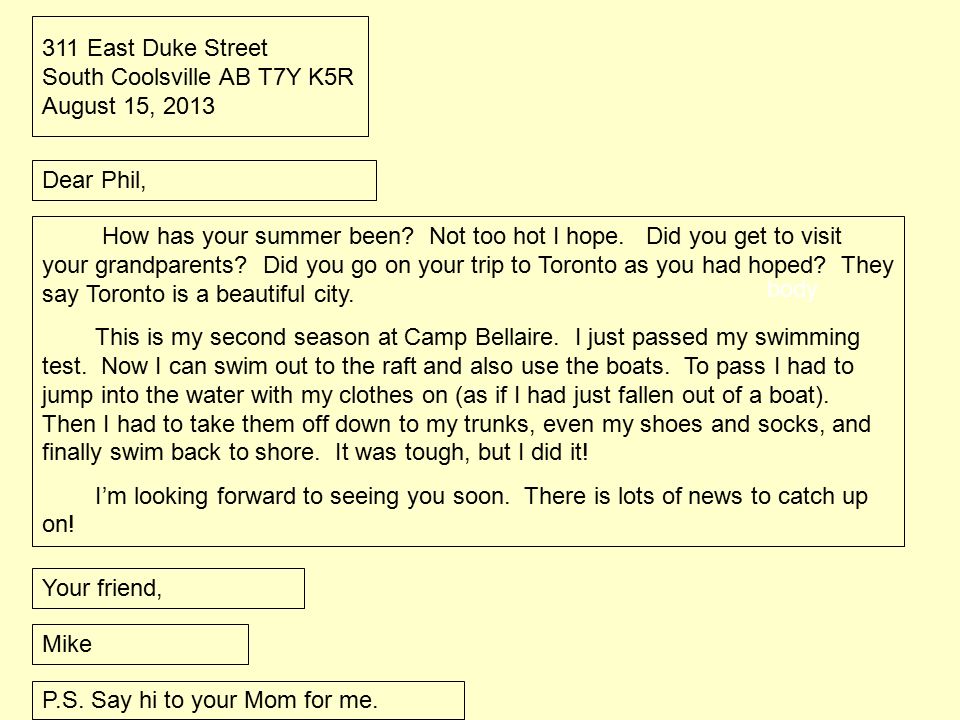Click the 'P.S. Say hi to your Mom' box

point(248,700)
